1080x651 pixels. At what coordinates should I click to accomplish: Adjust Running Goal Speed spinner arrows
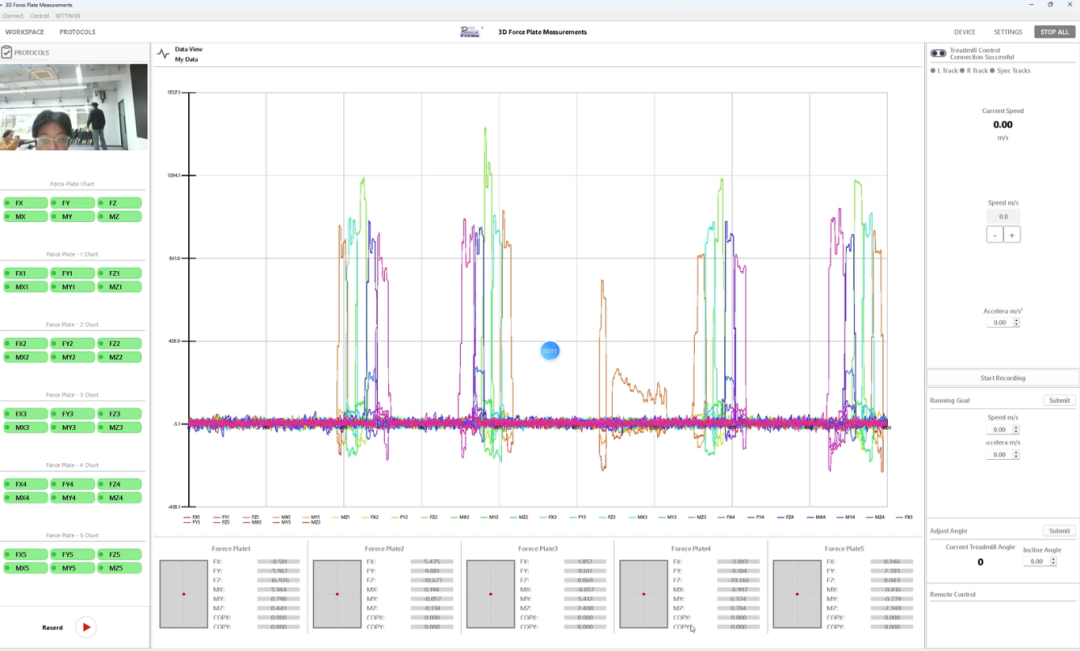(1016, 429)
